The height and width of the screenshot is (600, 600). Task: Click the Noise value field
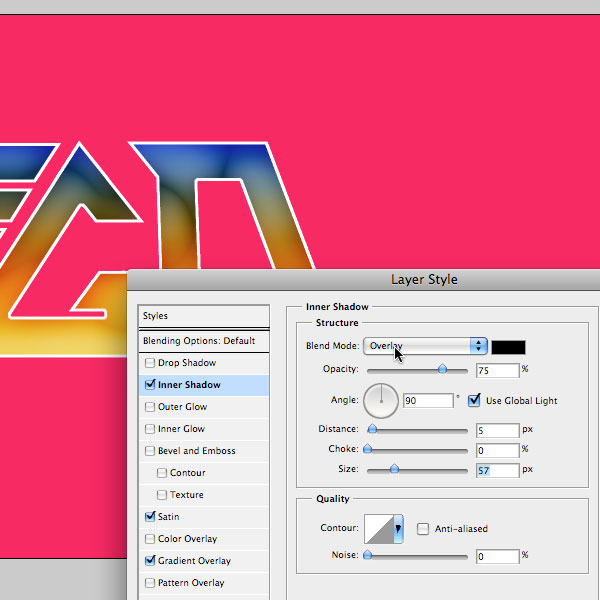(x=497, y=556)
